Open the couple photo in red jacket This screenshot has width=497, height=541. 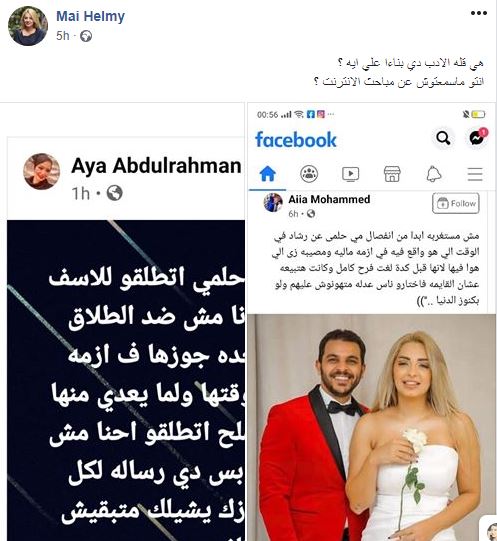(372, 427)
